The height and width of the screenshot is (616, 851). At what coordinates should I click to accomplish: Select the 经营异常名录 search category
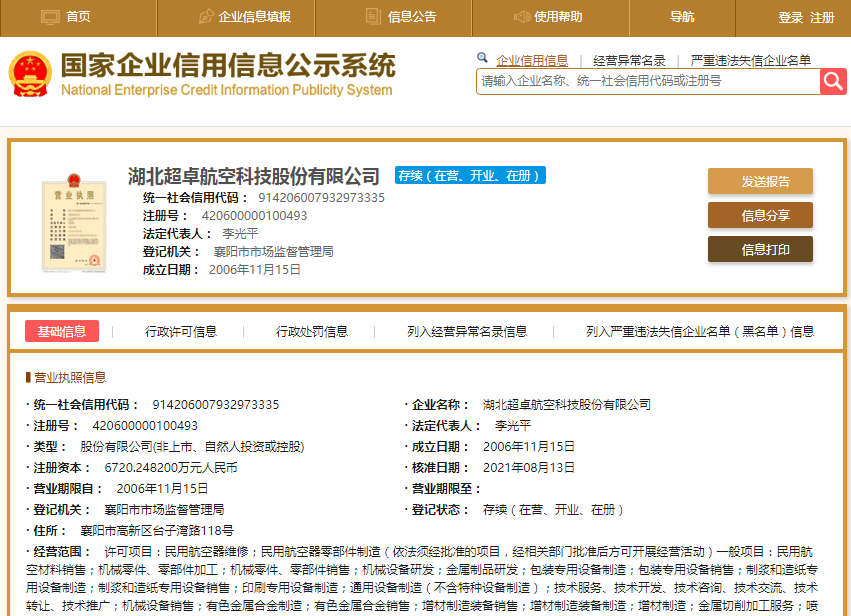tap(629, 60)
